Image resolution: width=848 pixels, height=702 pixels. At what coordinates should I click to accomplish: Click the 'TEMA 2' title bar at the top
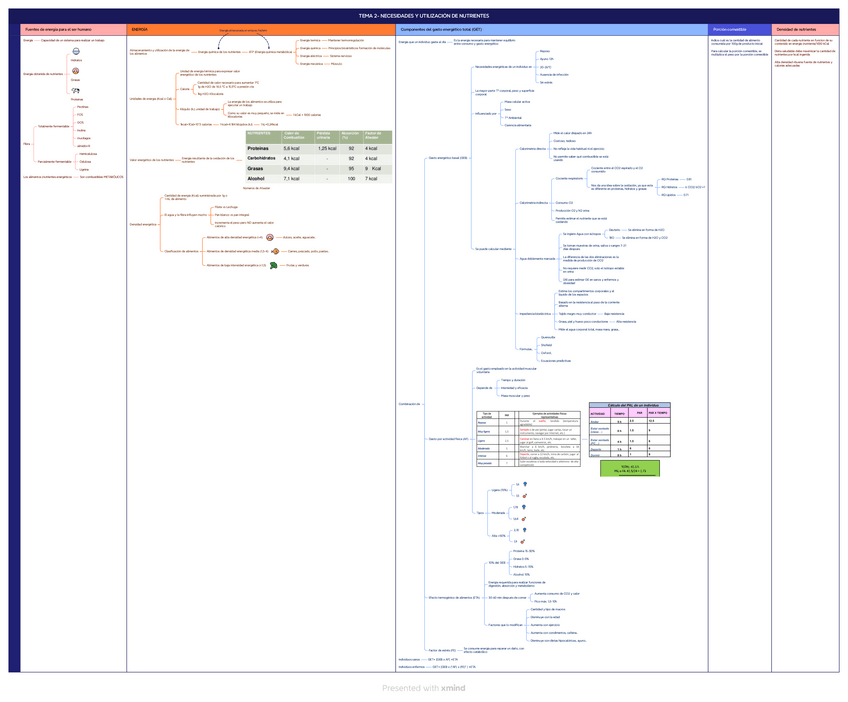424,17
